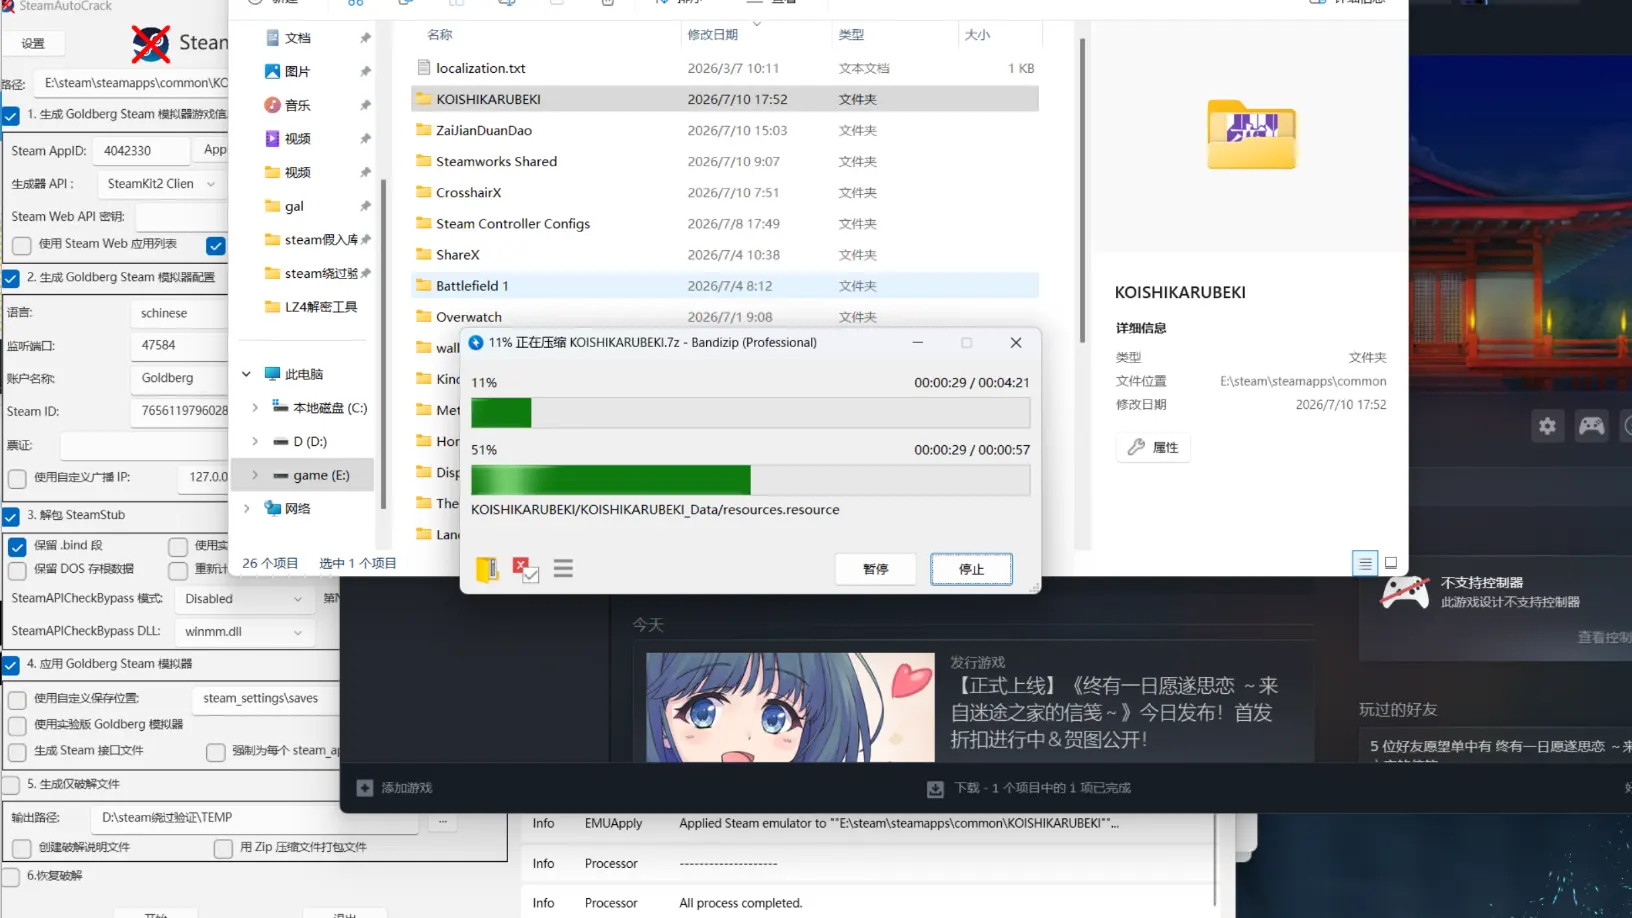Open the 生成器 API SteamKit2 dropdown
Screen dimensions: 1632x918
[x=161, y=184]
